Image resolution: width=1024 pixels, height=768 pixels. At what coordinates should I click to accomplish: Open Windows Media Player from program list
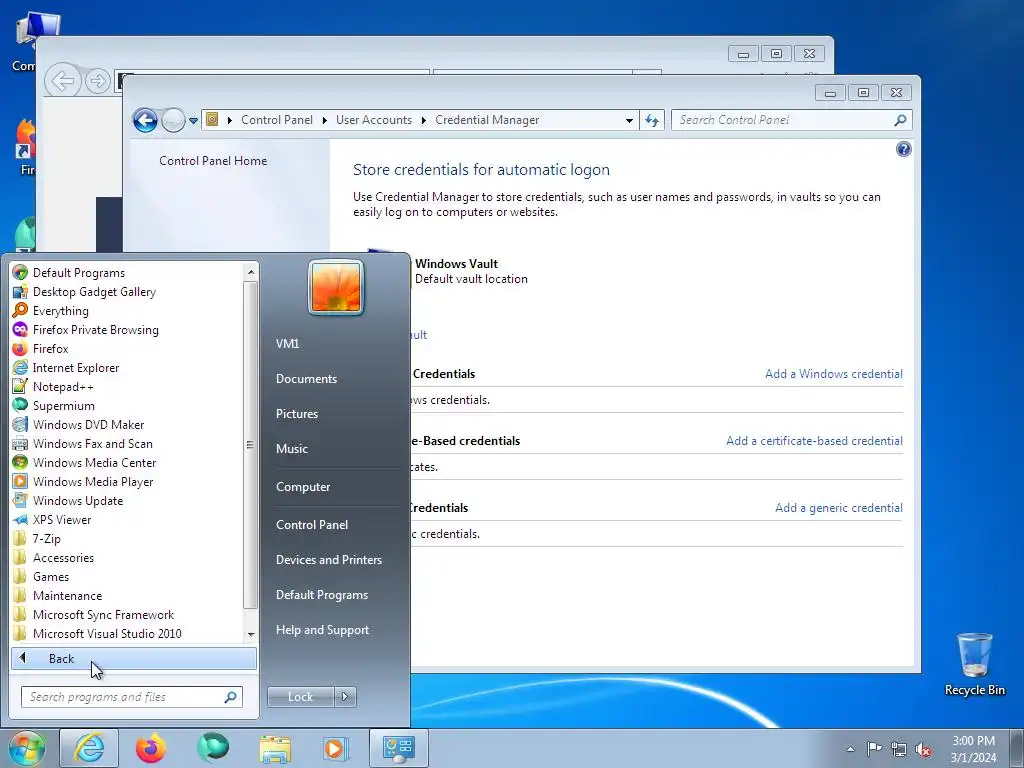coord(93,481)
